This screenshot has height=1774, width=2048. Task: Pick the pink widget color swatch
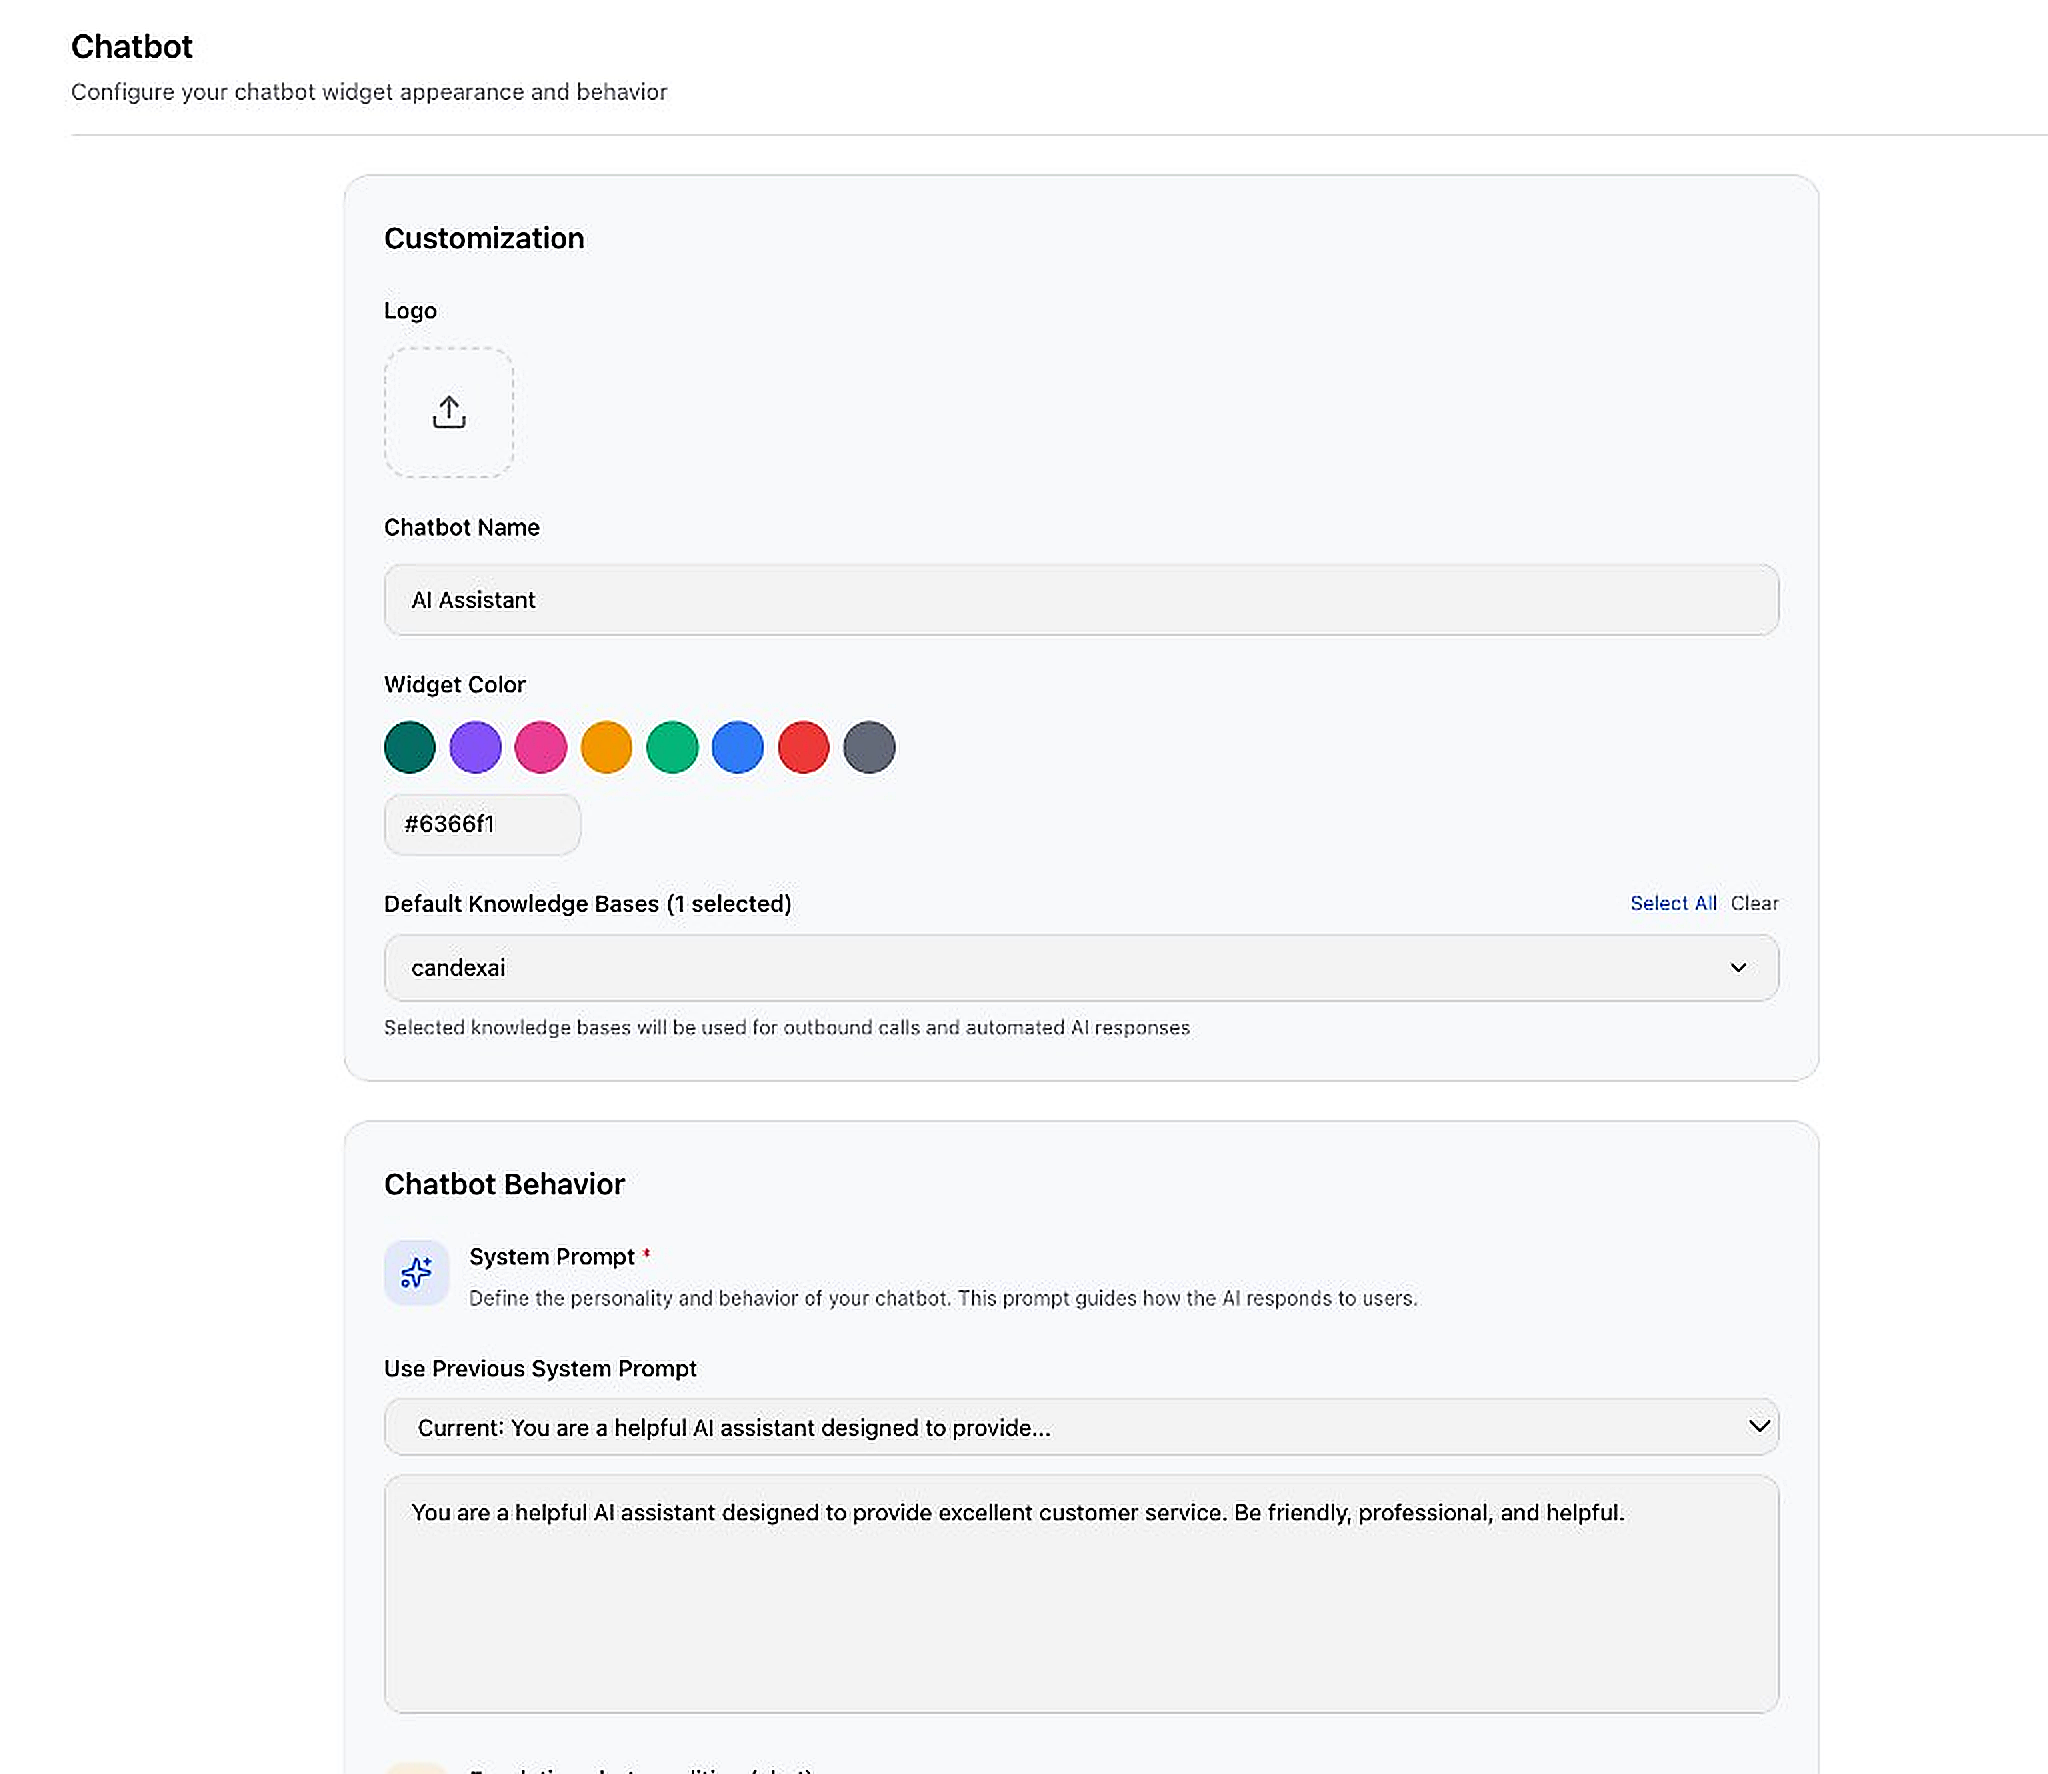pyautogui.click(x=541, y=747)
